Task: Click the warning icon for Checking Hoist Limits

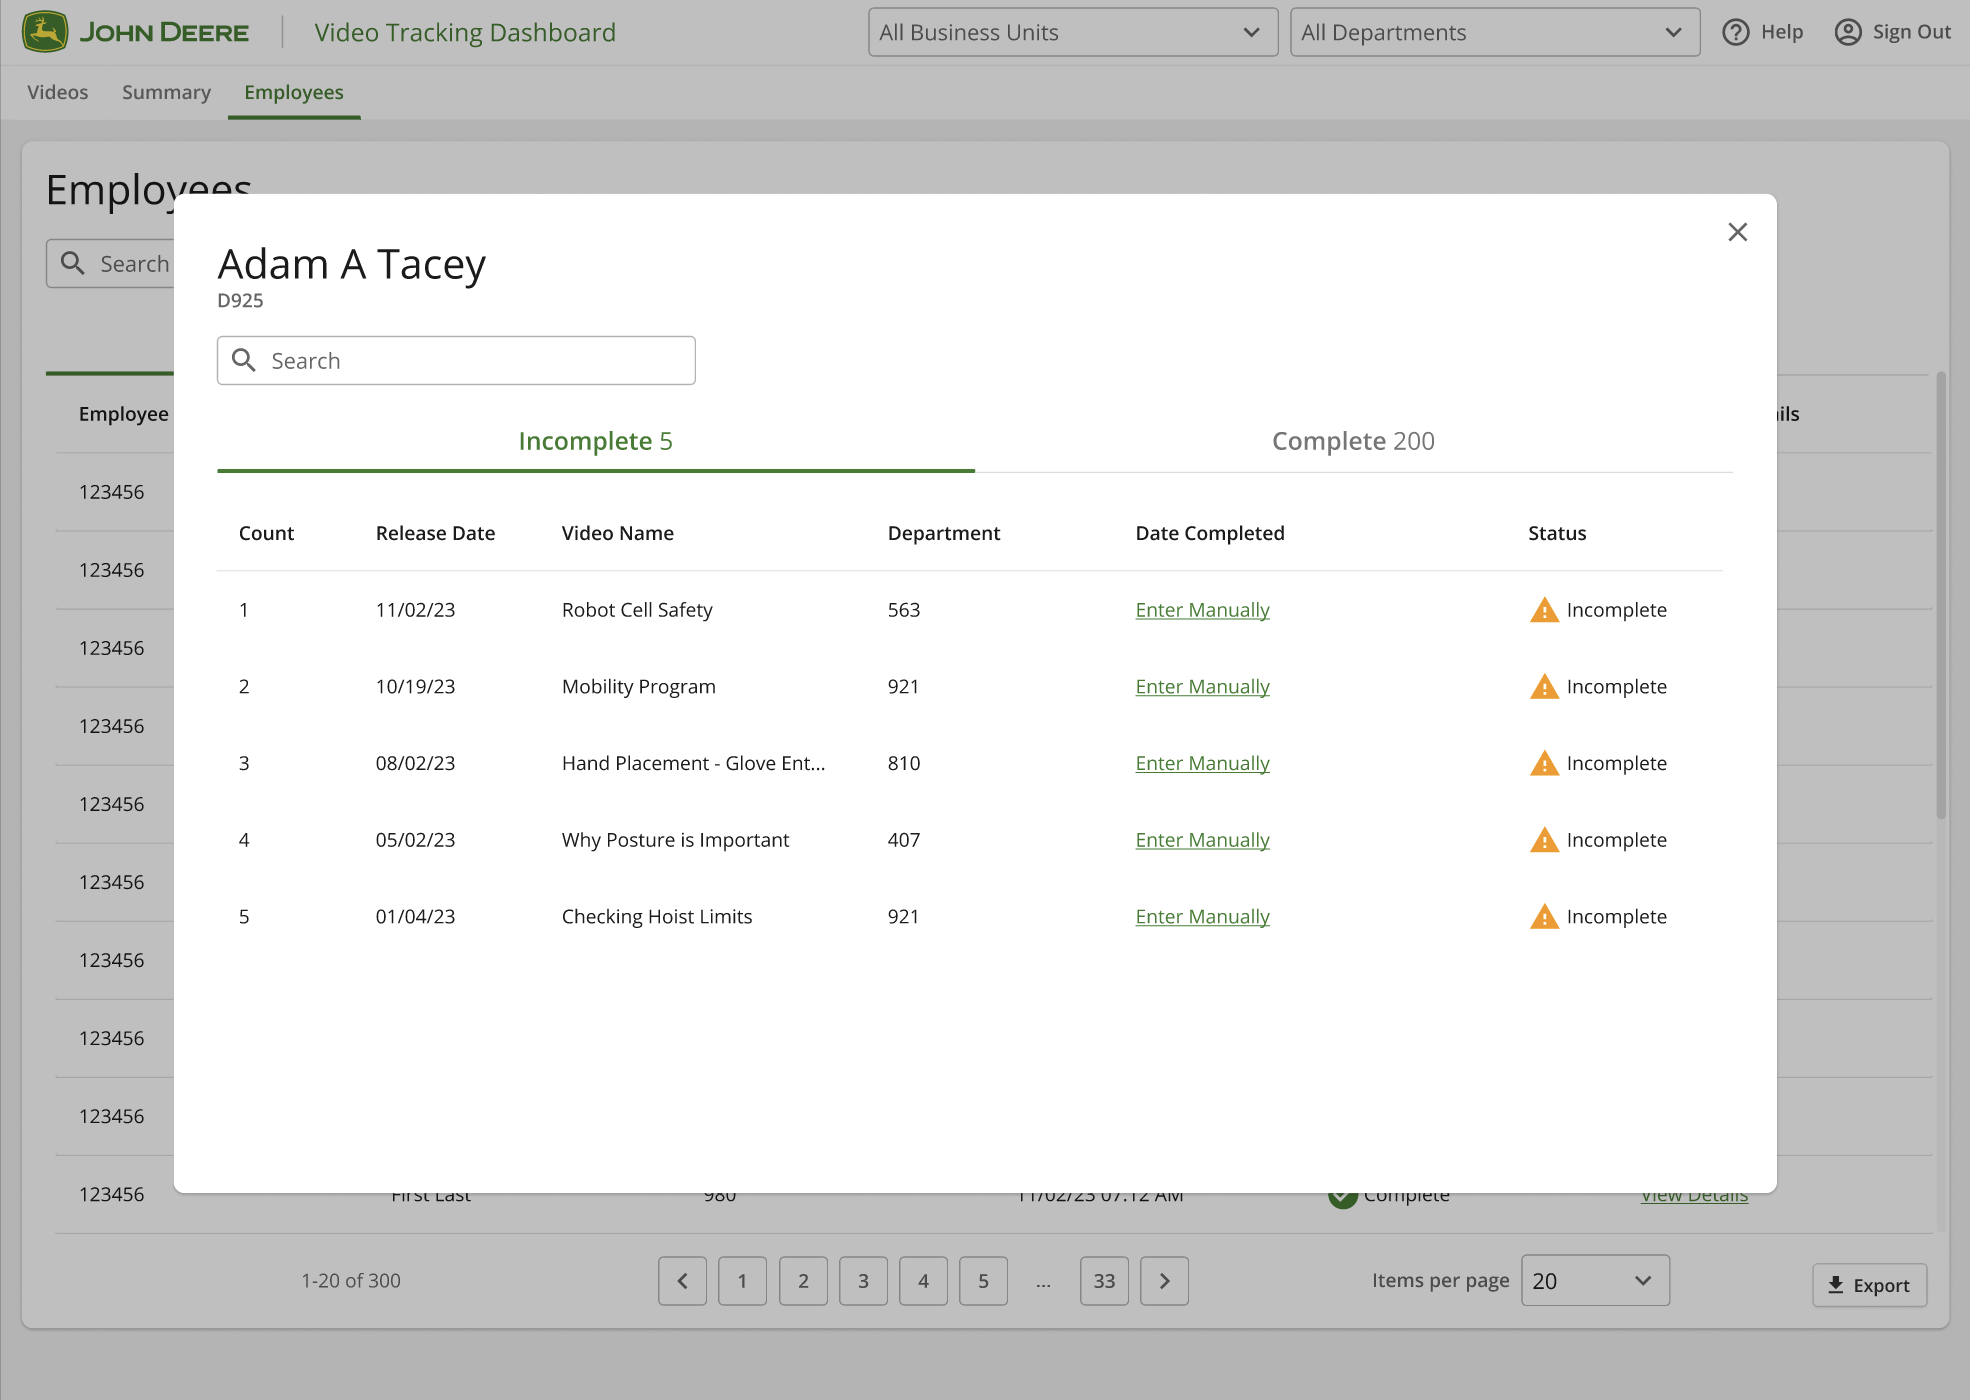Action: (x=1544, y=916)
